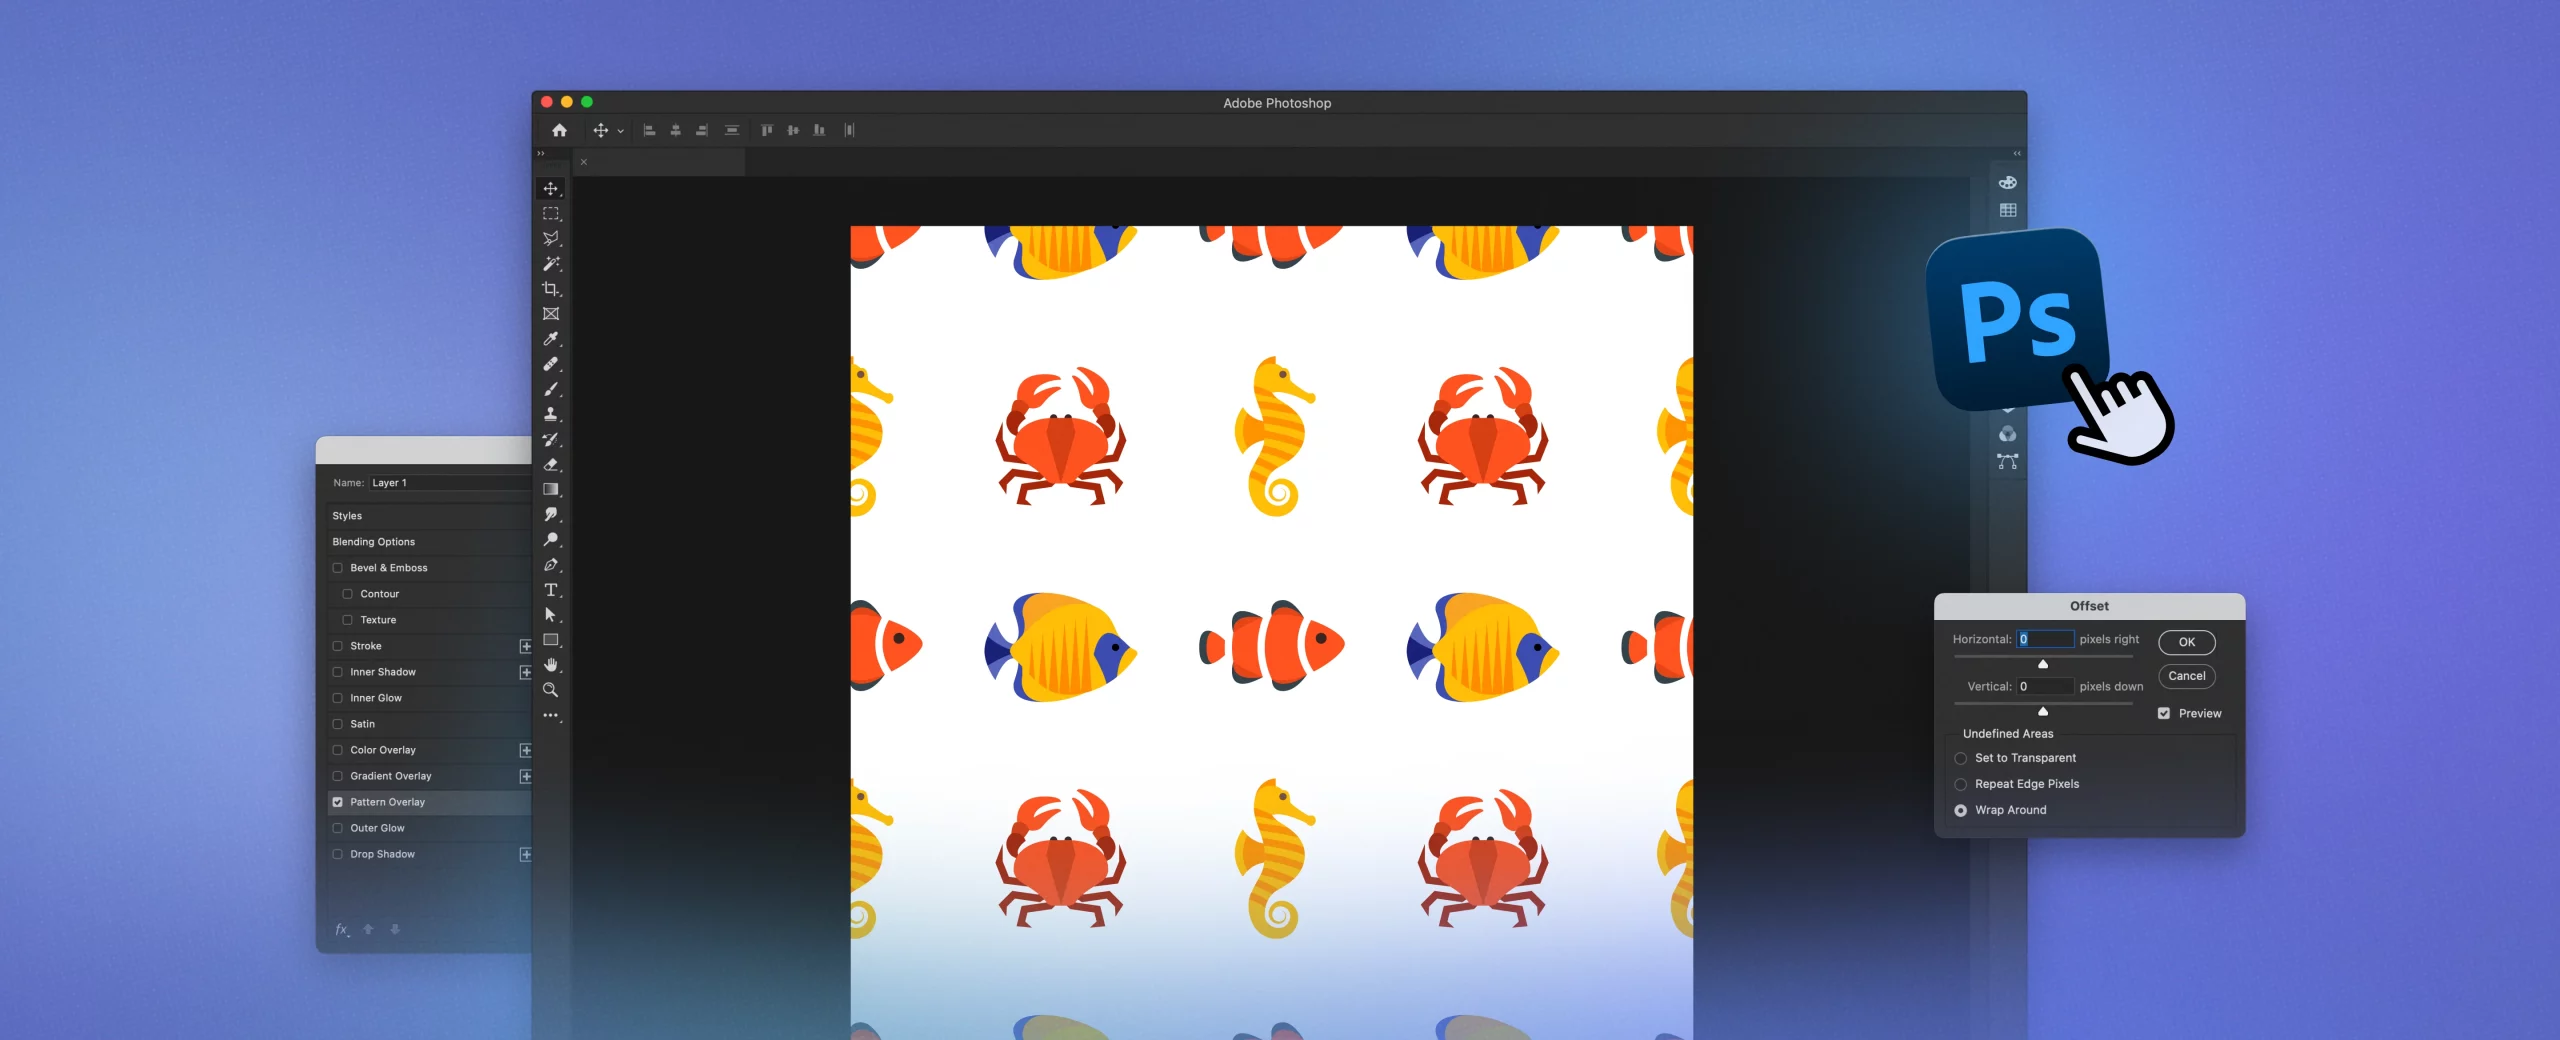Select the Brush tool

[x=550, y=389]
